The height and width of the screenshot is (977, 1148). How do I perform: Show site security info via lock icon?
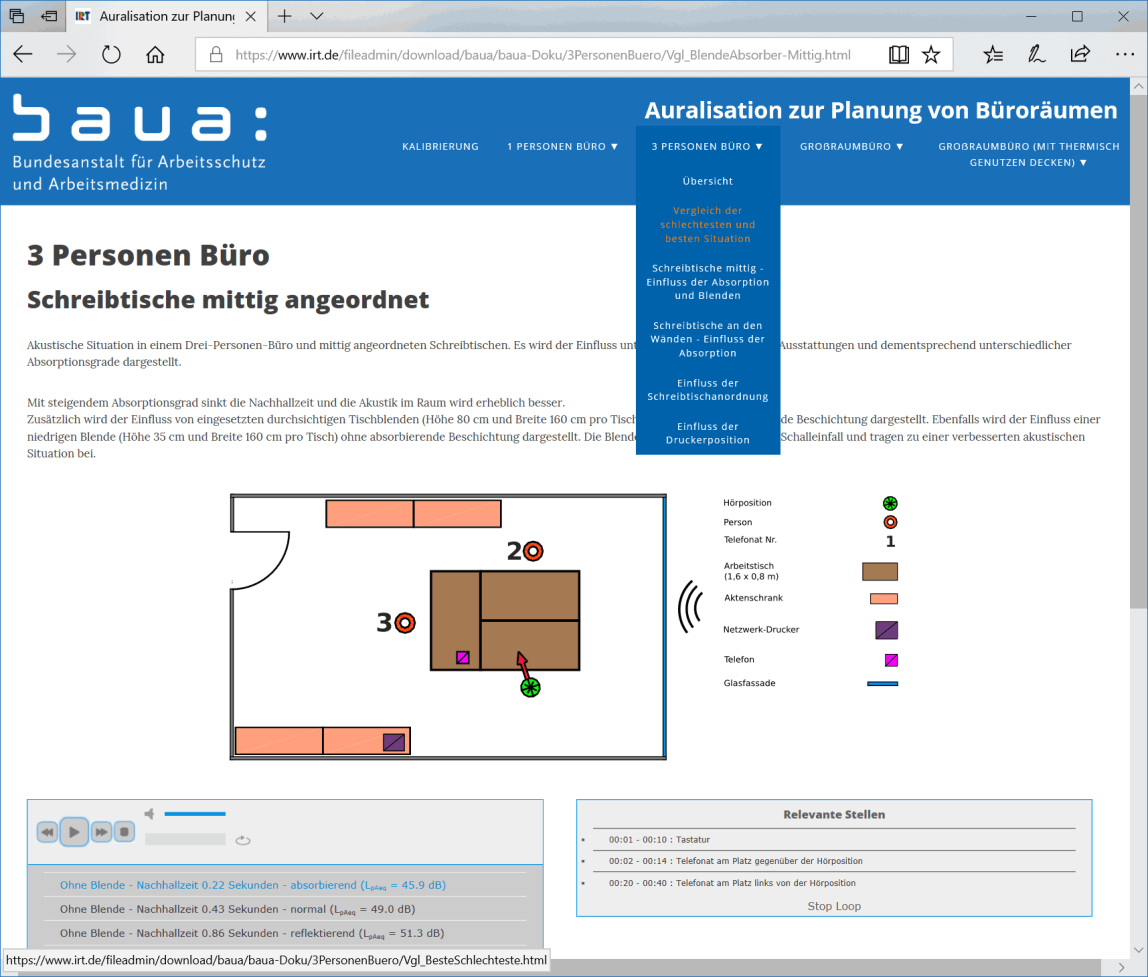[x=216, y=54]
